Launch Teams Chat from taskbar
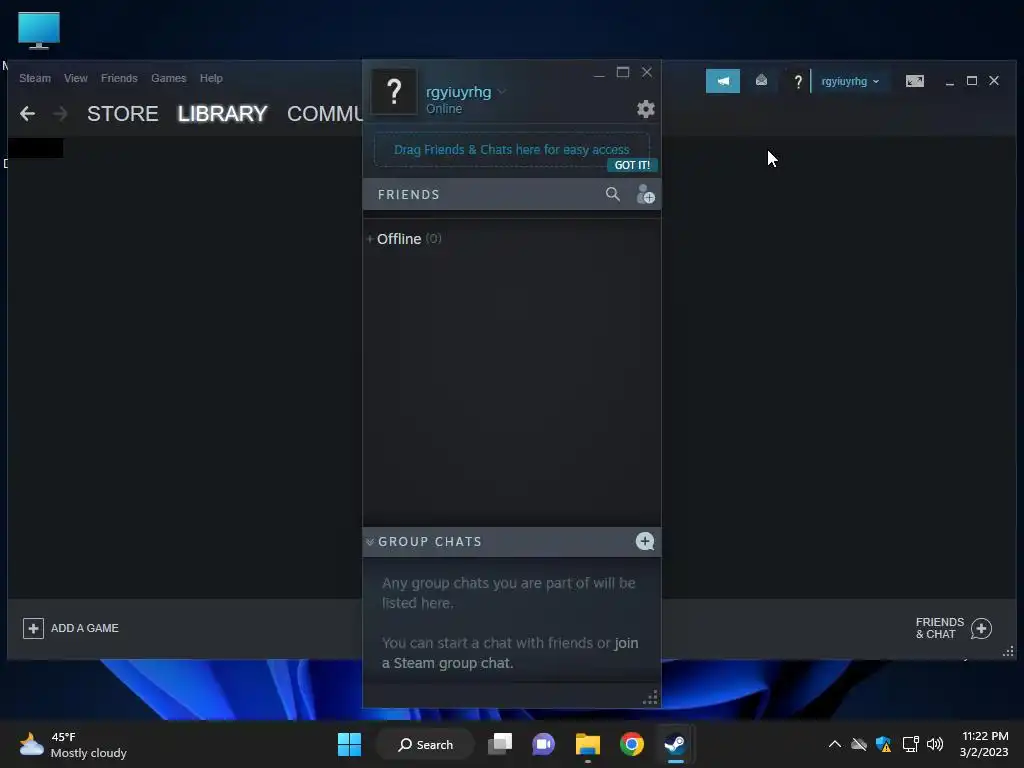Image resolution: width=1024 pixels, height=768 pixels. coord(543,744)
